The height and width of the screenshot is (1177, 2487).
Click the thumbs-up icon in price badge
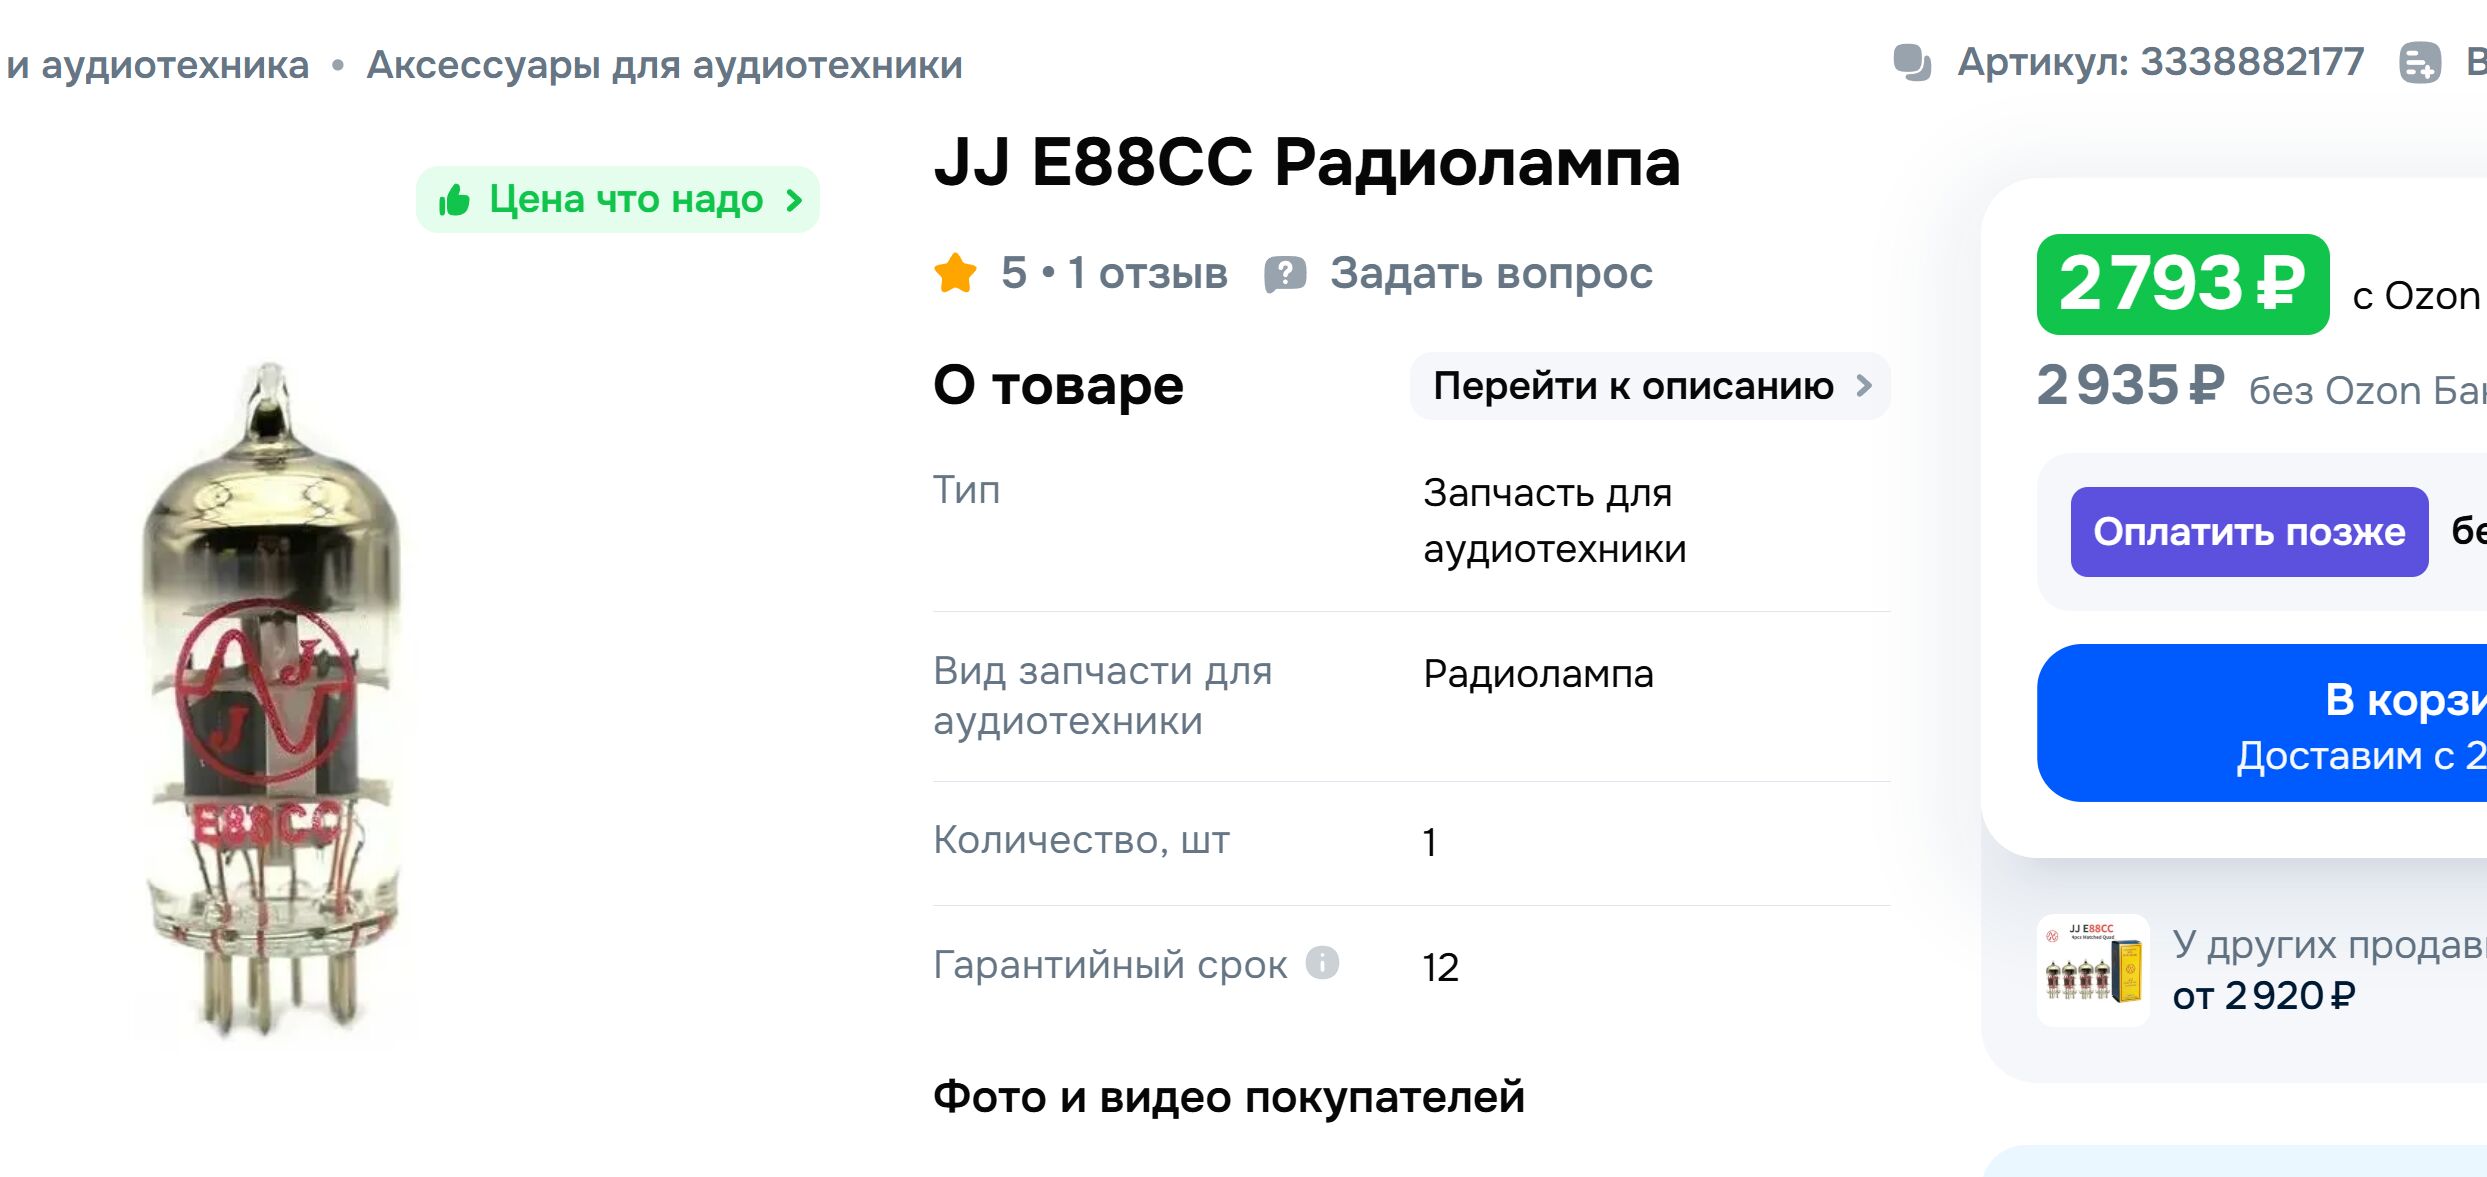tap(454, 200)
